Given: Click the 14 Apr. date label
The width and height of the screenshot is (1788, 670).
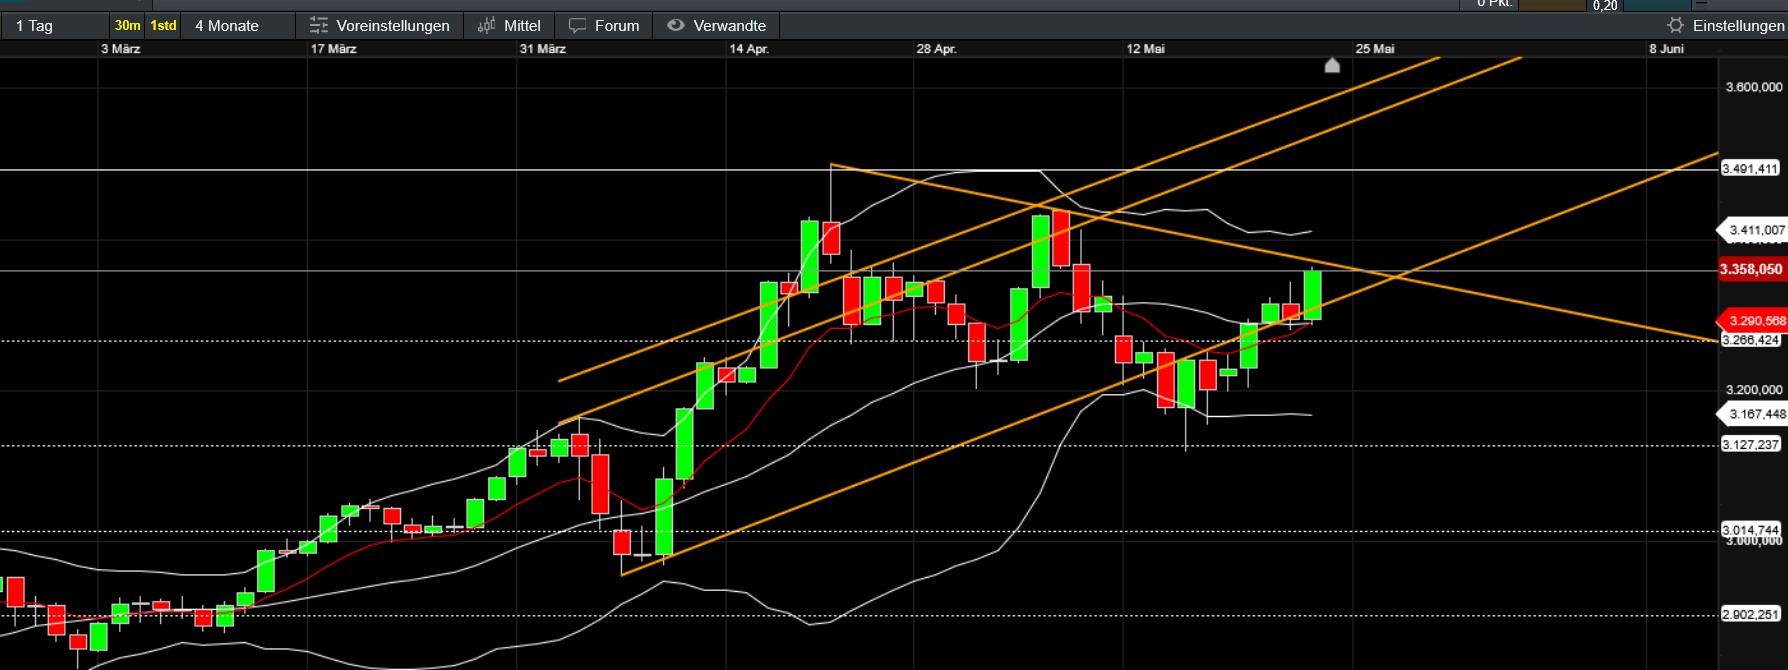Looking at the screenshot, I should (749, 49).
